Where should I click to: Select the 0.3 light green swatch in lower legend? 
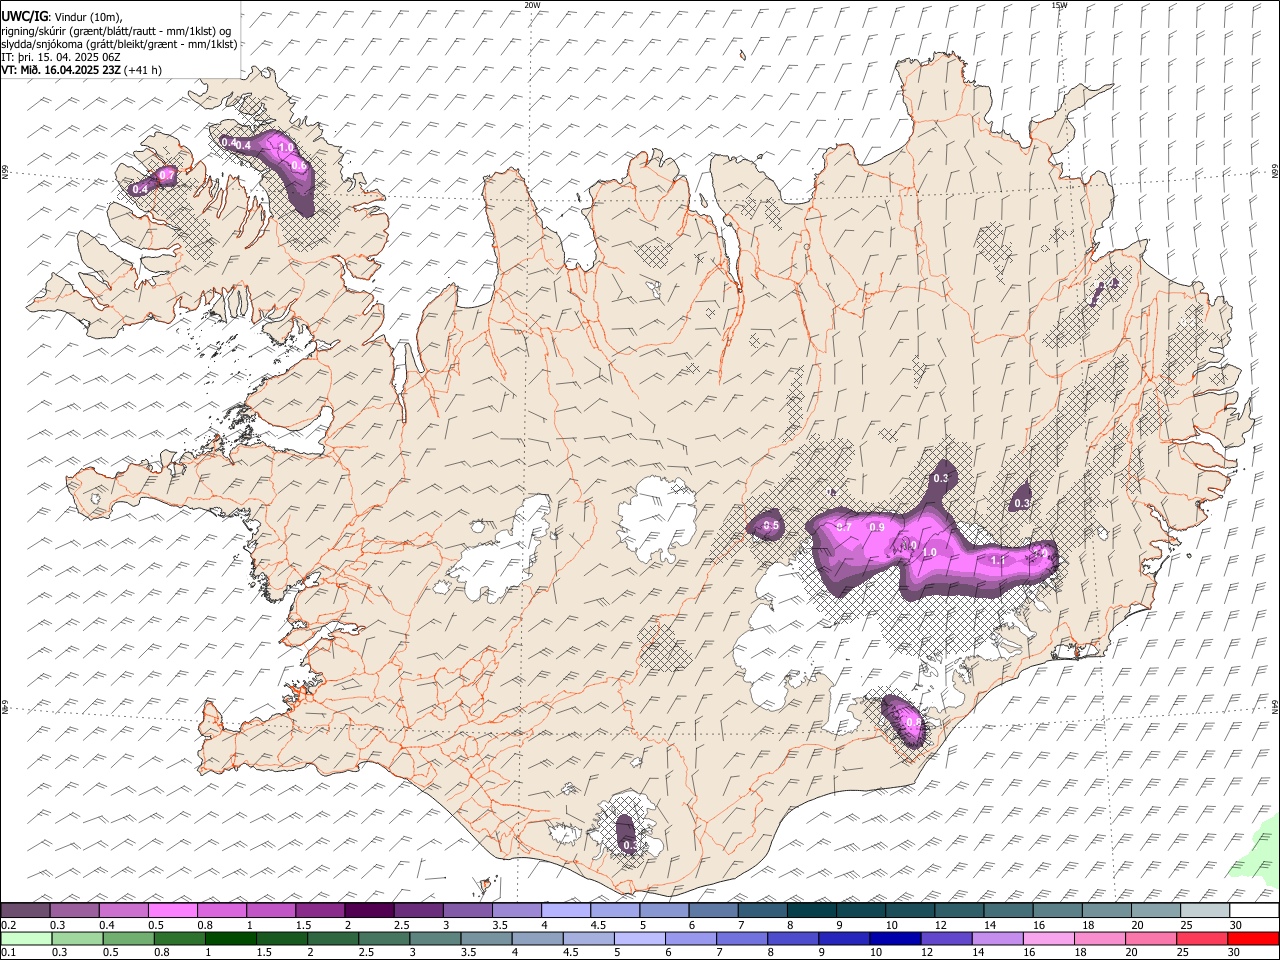[77, 939]
